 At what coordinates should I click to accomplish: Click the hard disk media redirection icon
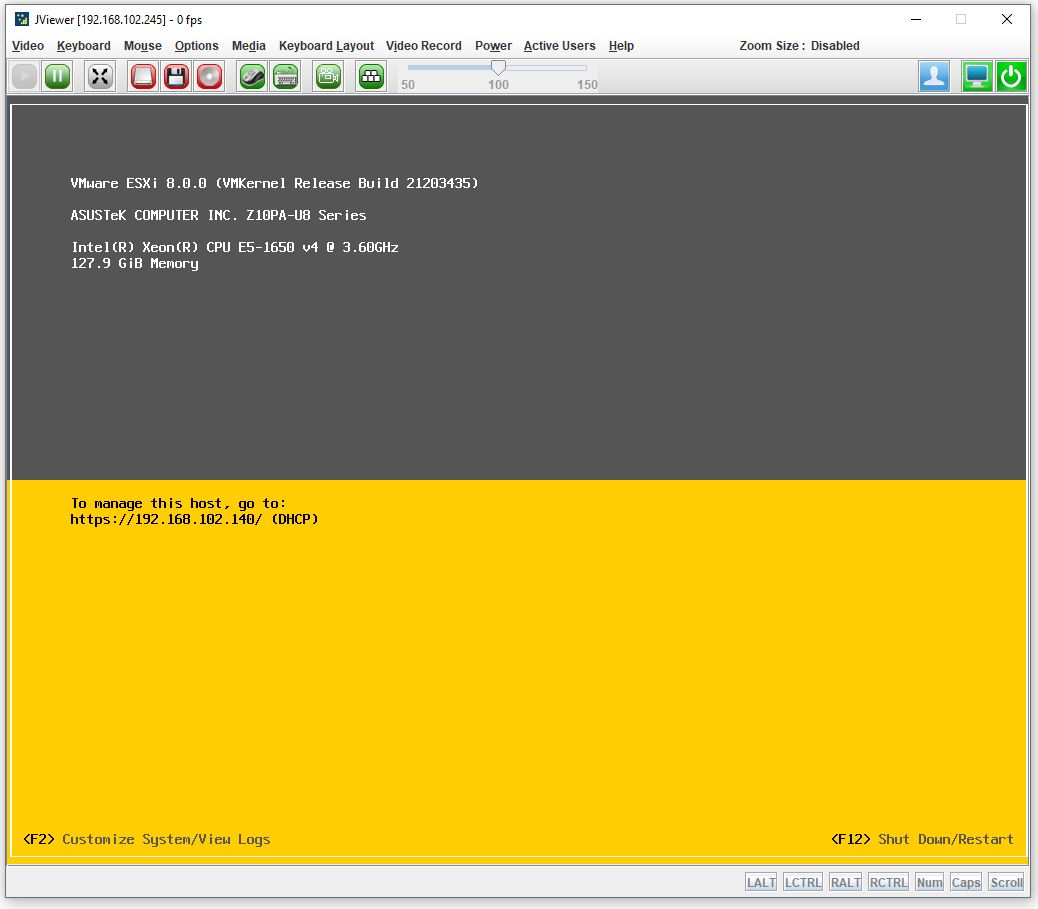coord(144,77)
